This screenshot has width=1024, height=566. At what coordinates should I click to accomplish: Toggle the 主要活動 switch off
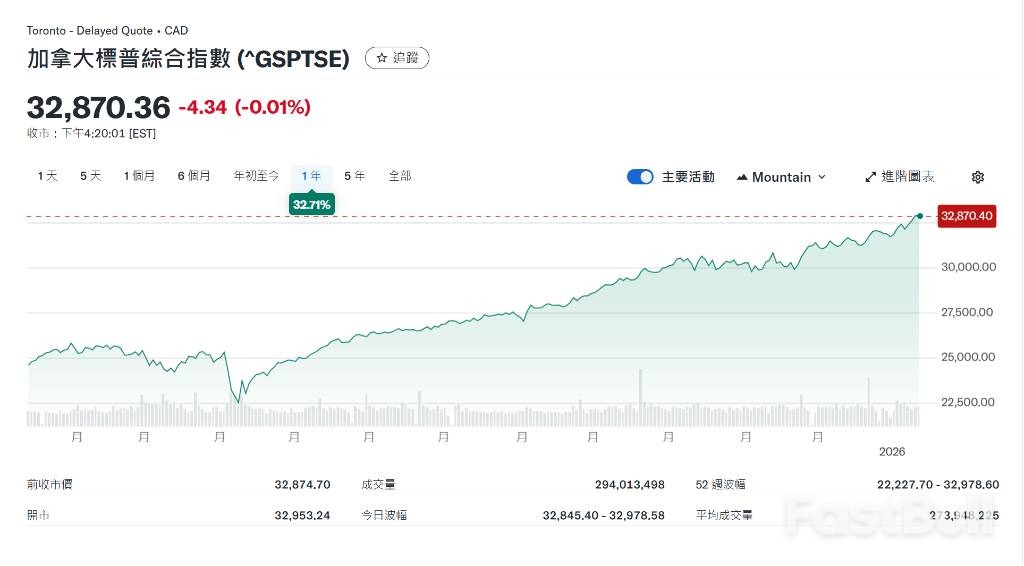[x=640, y=177]
